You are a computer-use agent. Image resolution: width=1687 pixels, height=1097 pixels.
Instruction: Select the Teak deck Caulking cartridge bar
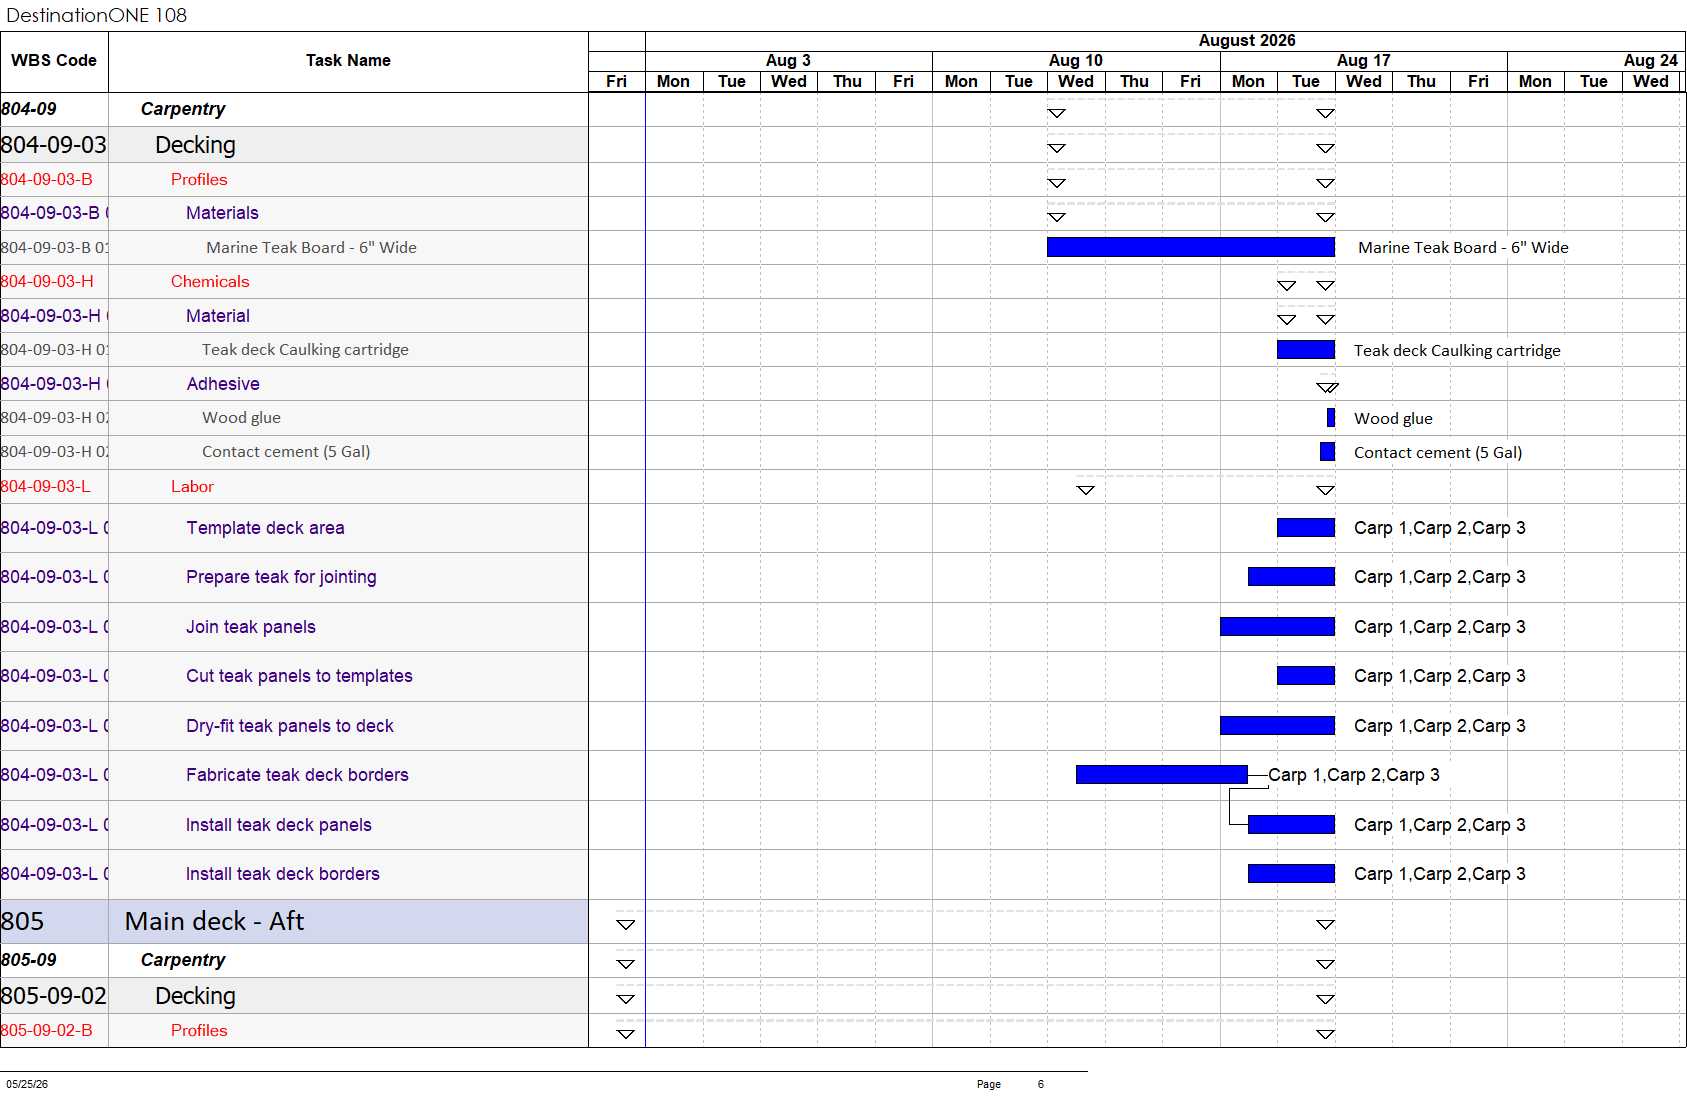(x=1306, y=350)
